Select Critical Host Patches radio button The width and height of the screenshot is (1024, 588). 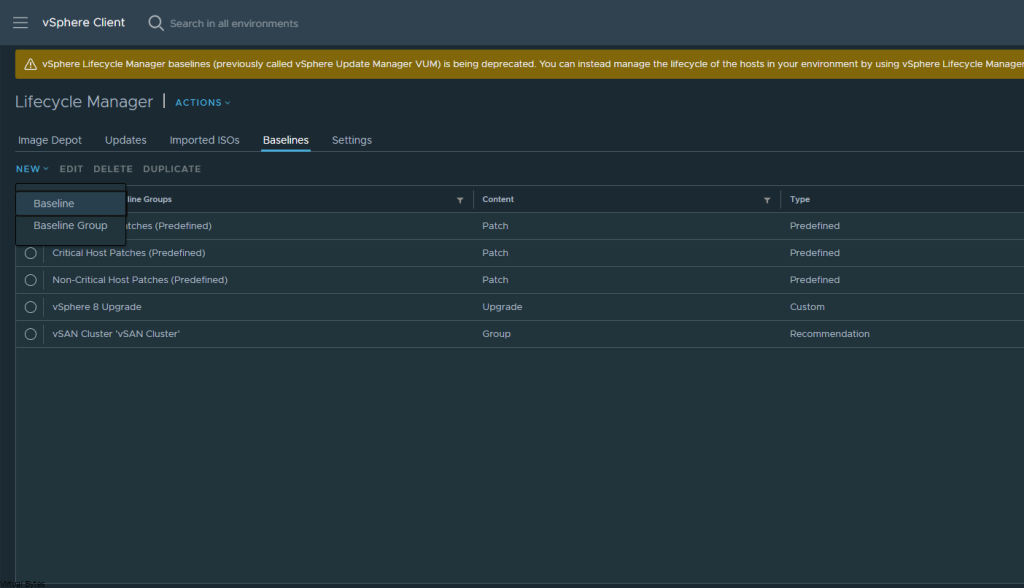coord(31,253)
